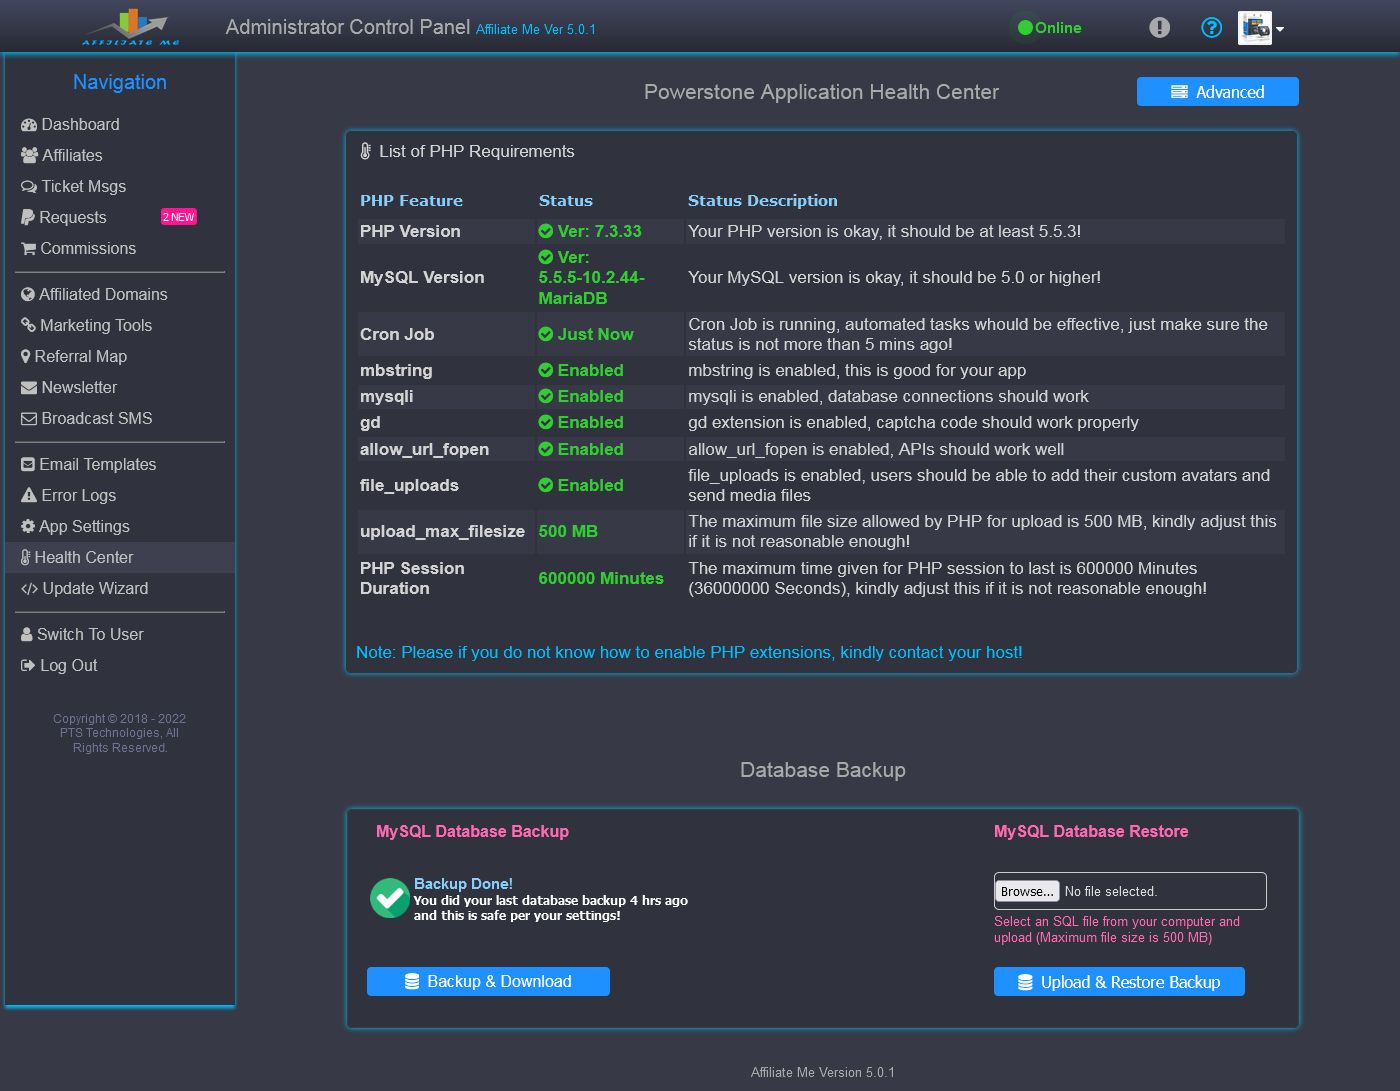The width and height of the screenshot is (1400, 1091).
Task: Open the help question mark icon
Action: pyautogui.click(x=1211, y=28)
